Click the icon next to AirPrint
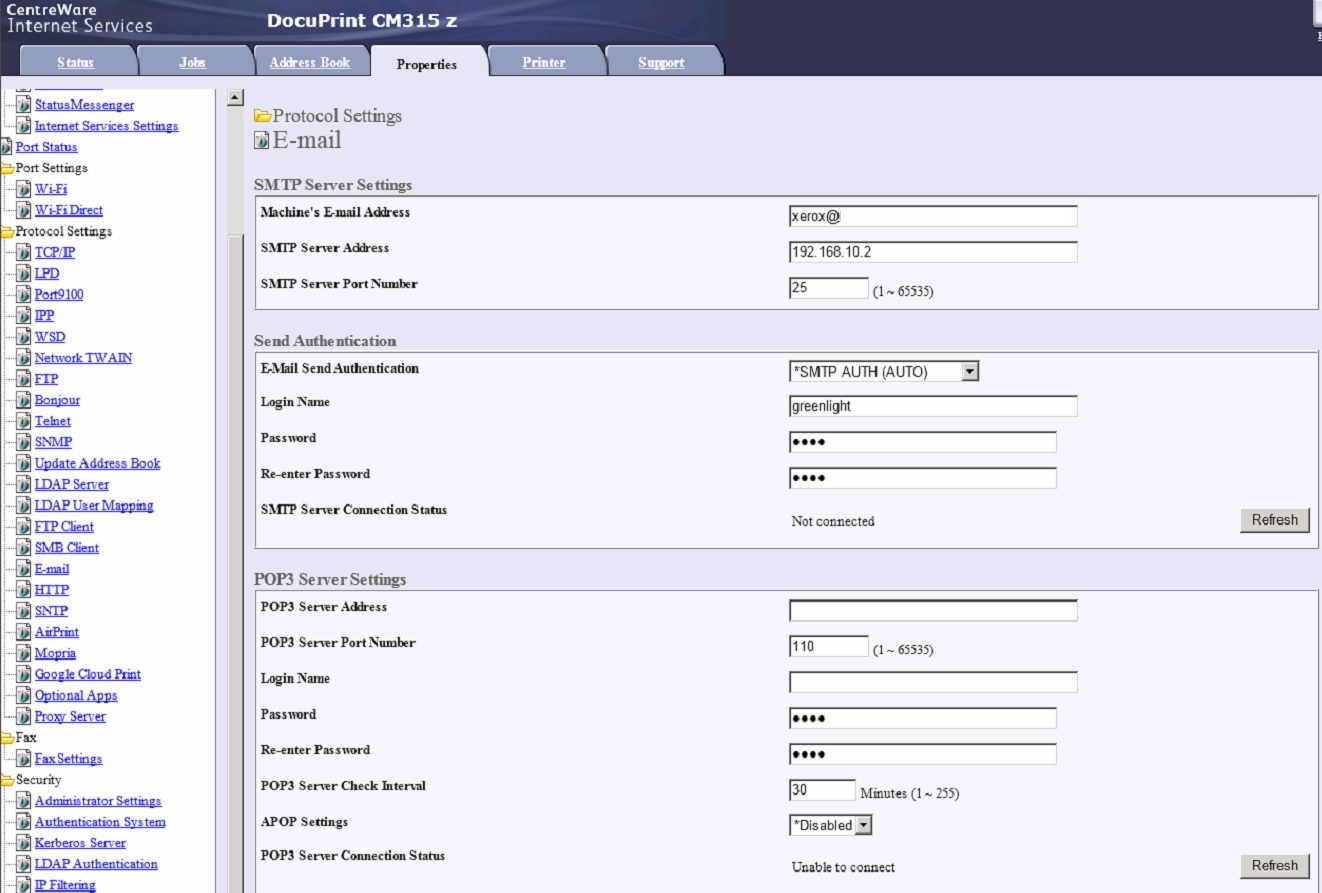 point(25,632)
